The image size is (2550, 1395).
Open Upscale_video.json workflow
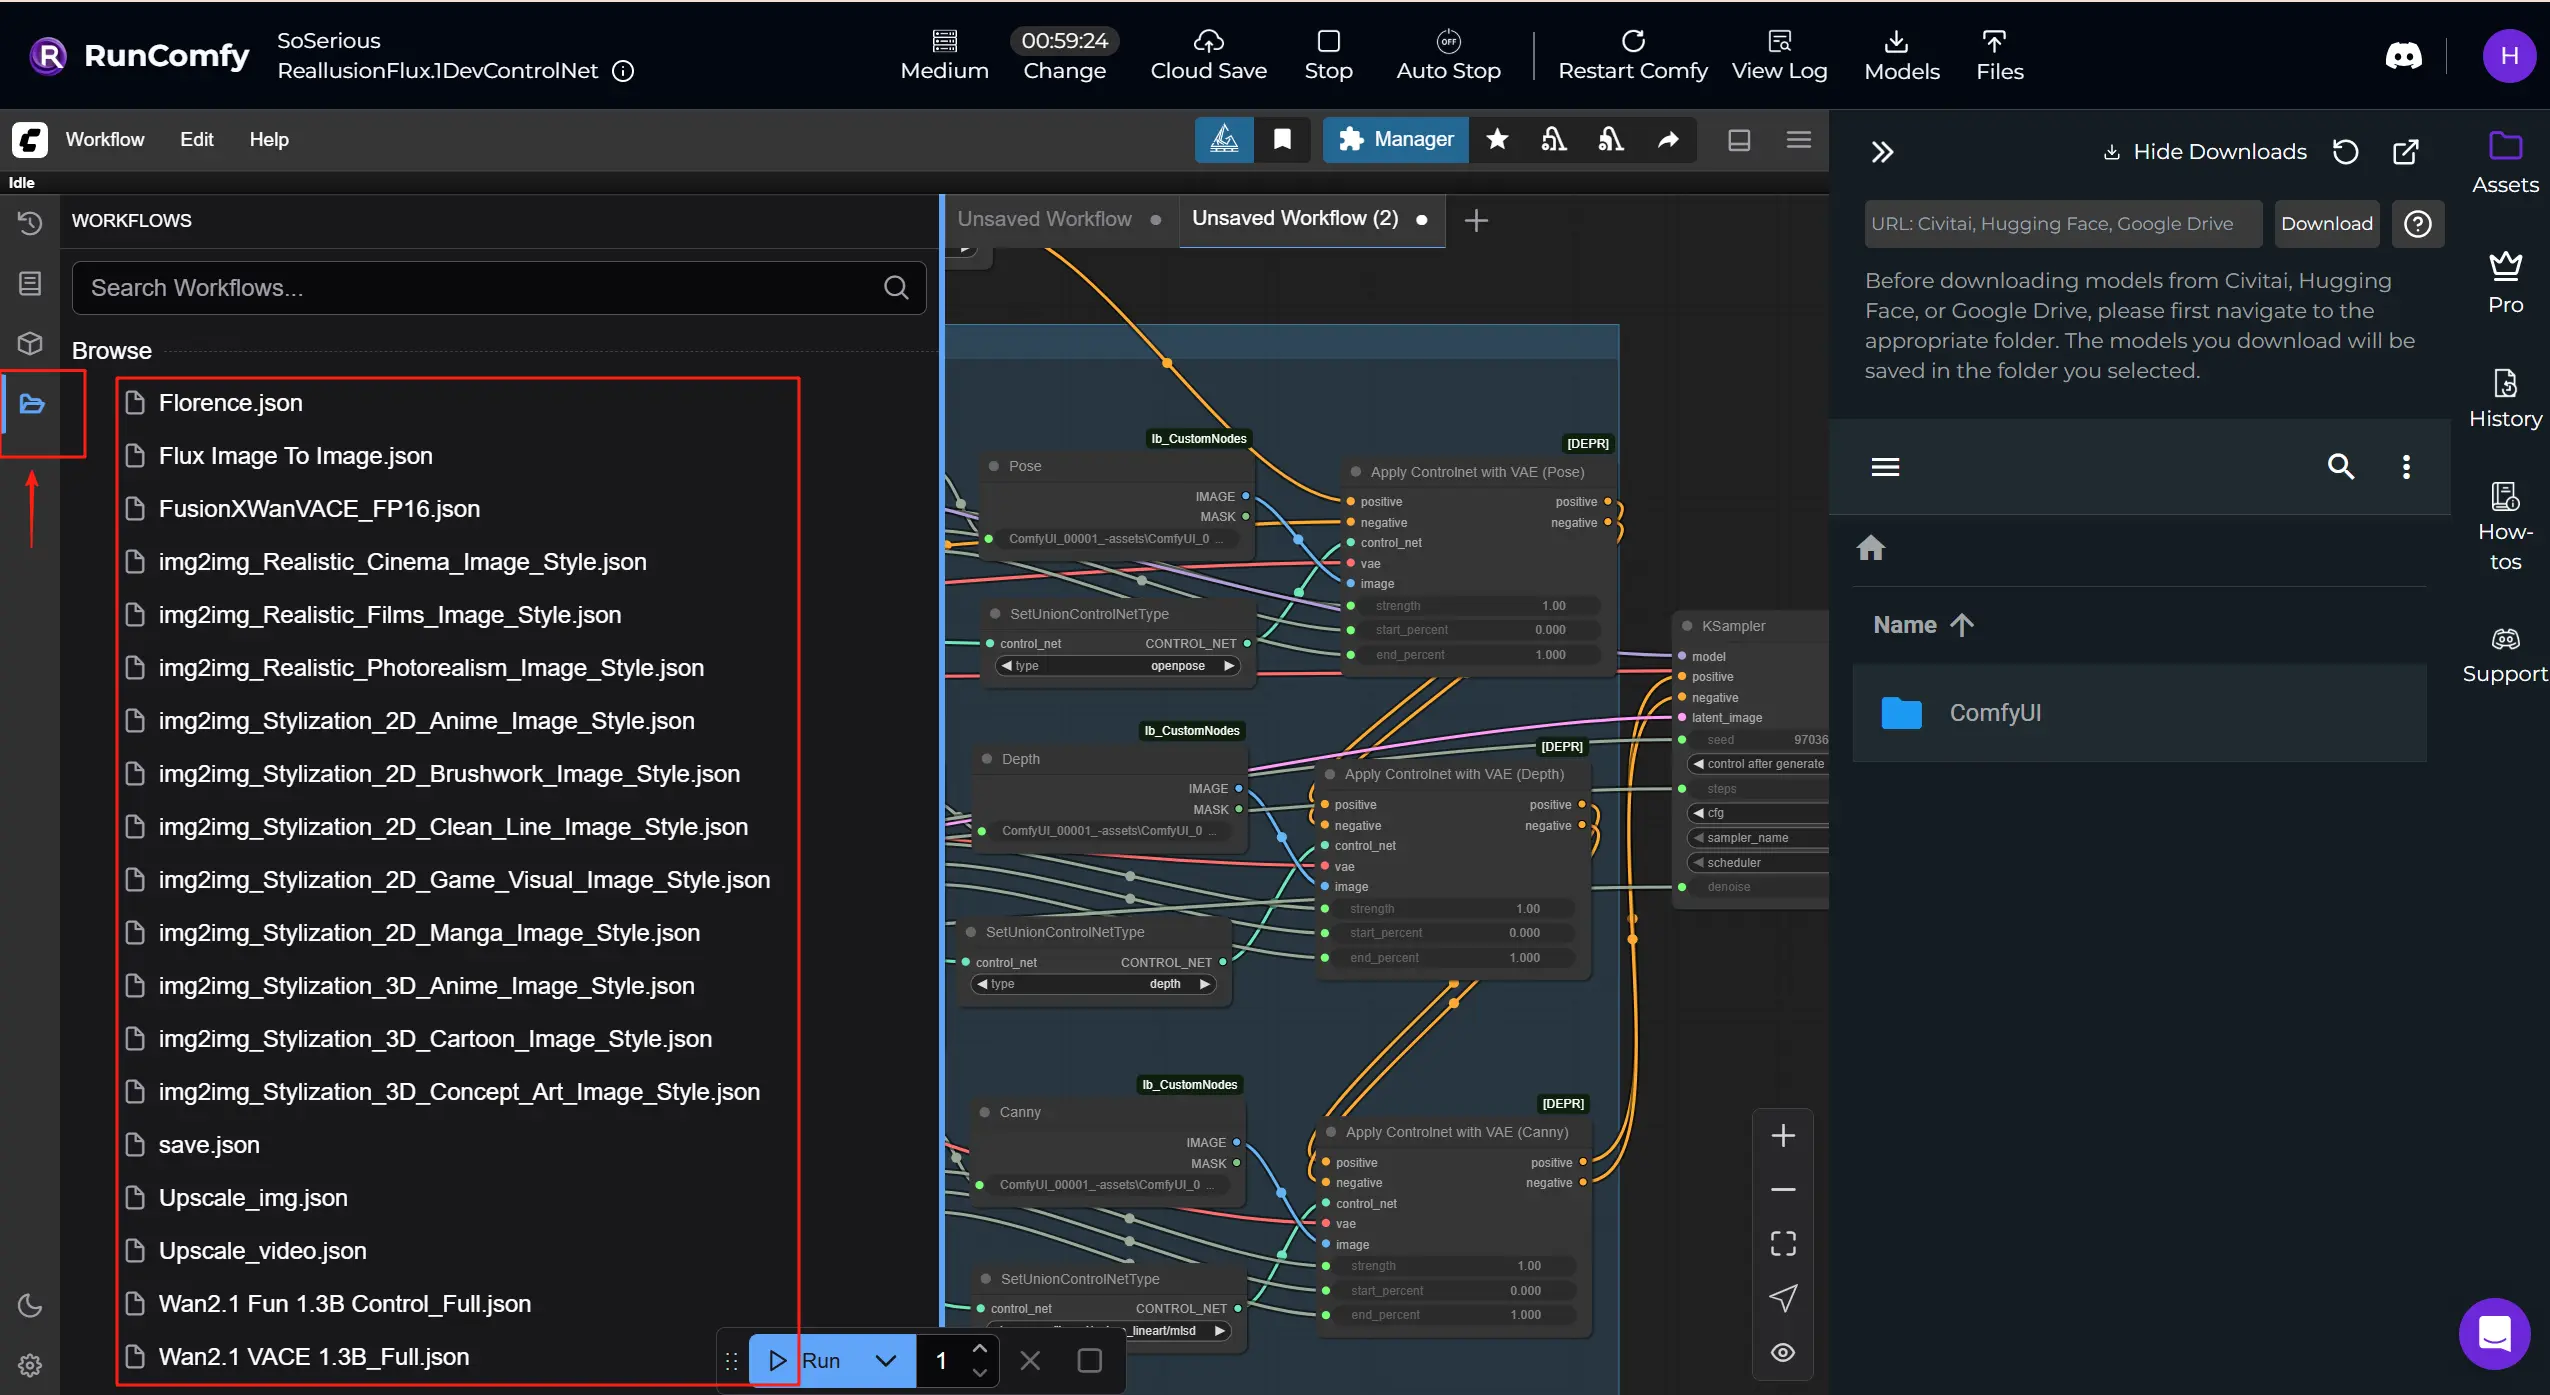click(x=262, y=1251)
